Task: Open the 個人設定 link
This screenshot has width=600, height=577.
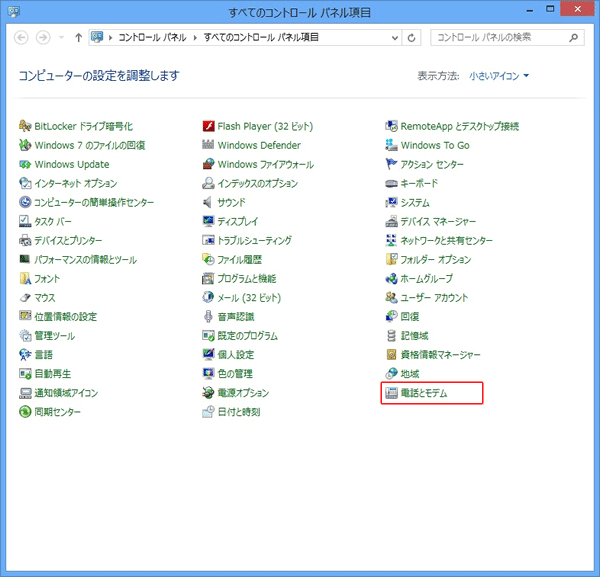Action: pyautogui.click(x=236, y=354)
